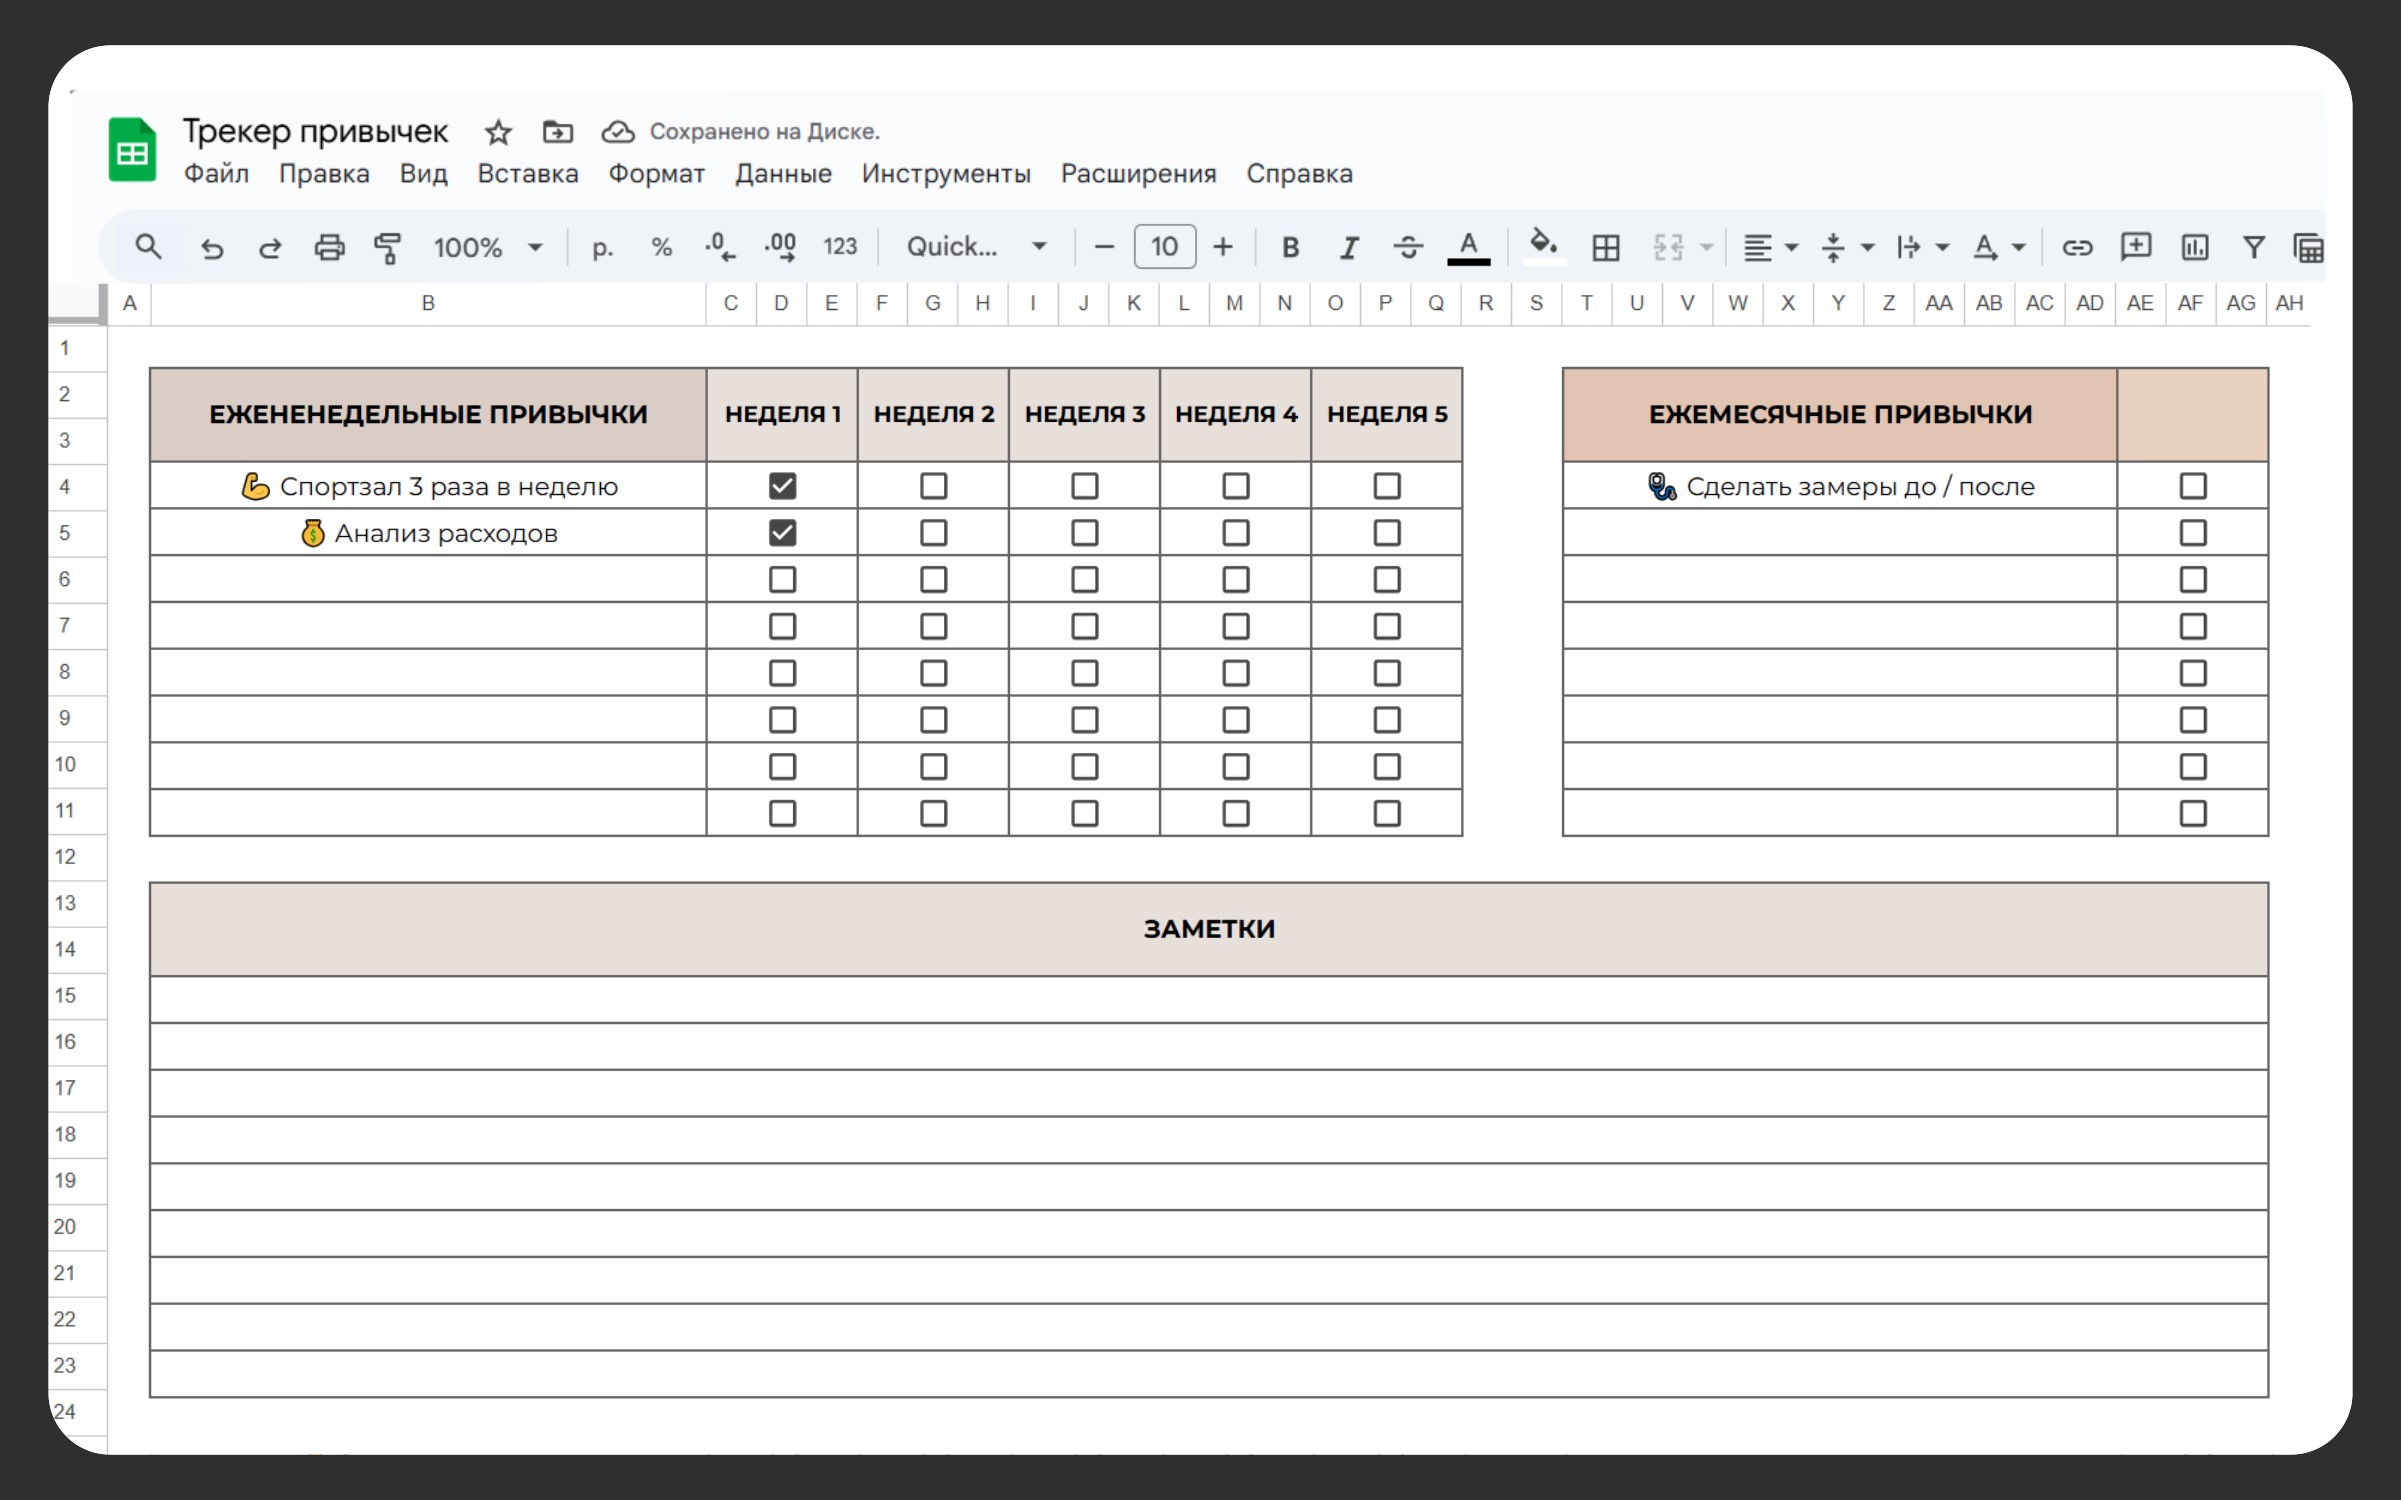This screenshot has width=2401, height=1500.
Task: Check Анализ расходов checkbox for Неделя 5
Action: click(x=1387, y=533)
